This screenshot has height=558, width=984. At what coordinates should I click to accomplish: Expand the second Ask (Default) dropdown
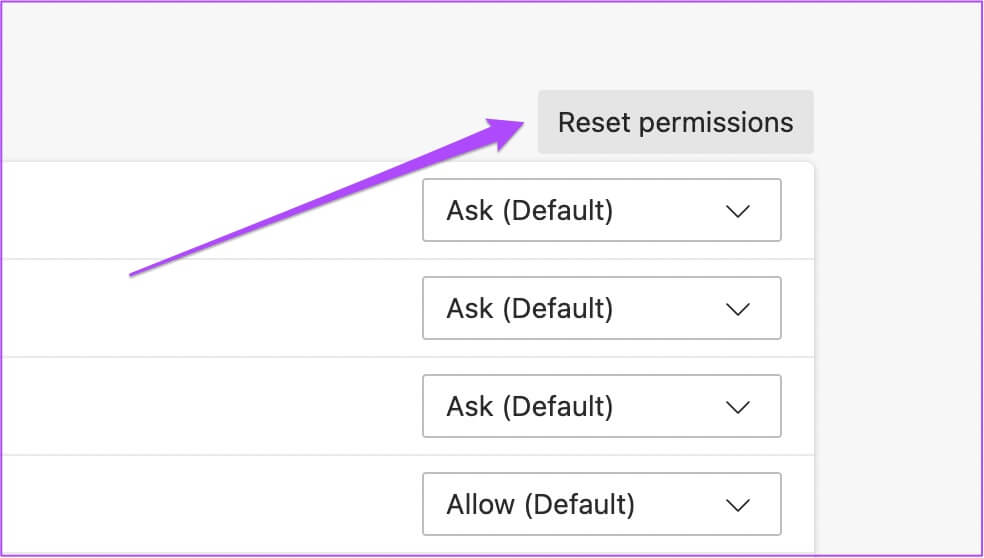click(601, 308)
